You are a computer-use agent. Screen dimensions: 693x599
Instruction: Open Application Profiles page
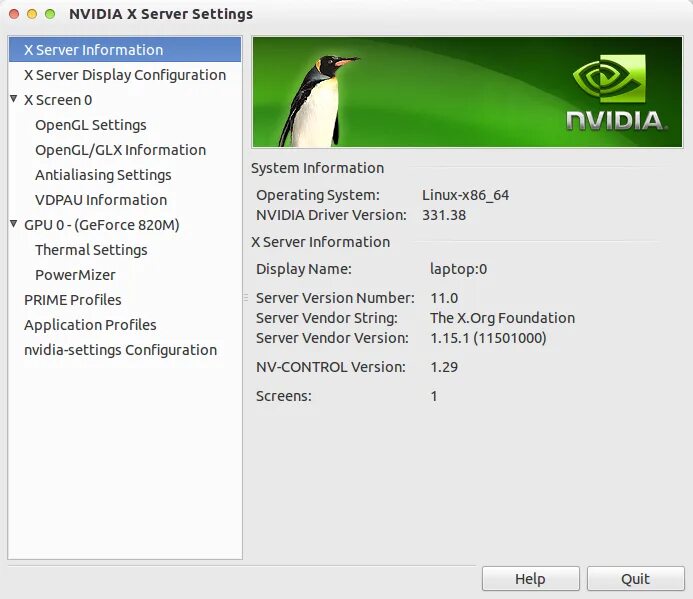[90, 325]
